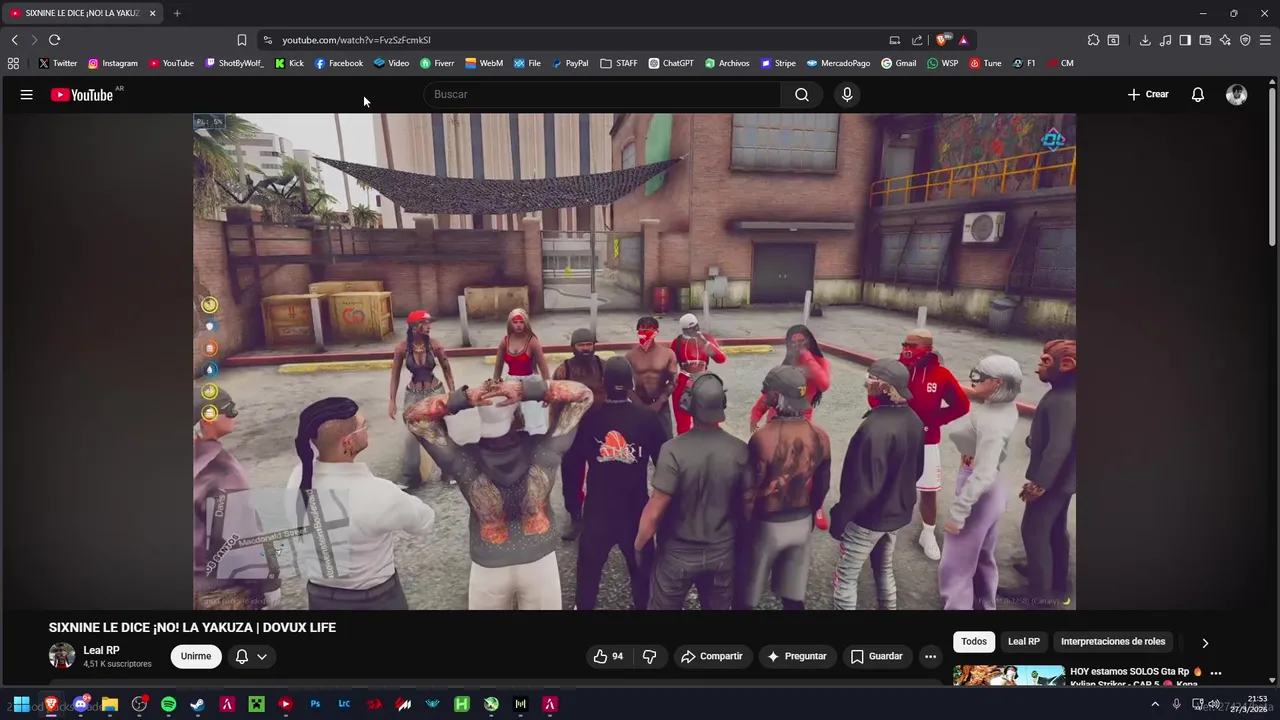Go to the YouTube home logo
Viewport: 1280px width, 720px height.
(82, 94)
